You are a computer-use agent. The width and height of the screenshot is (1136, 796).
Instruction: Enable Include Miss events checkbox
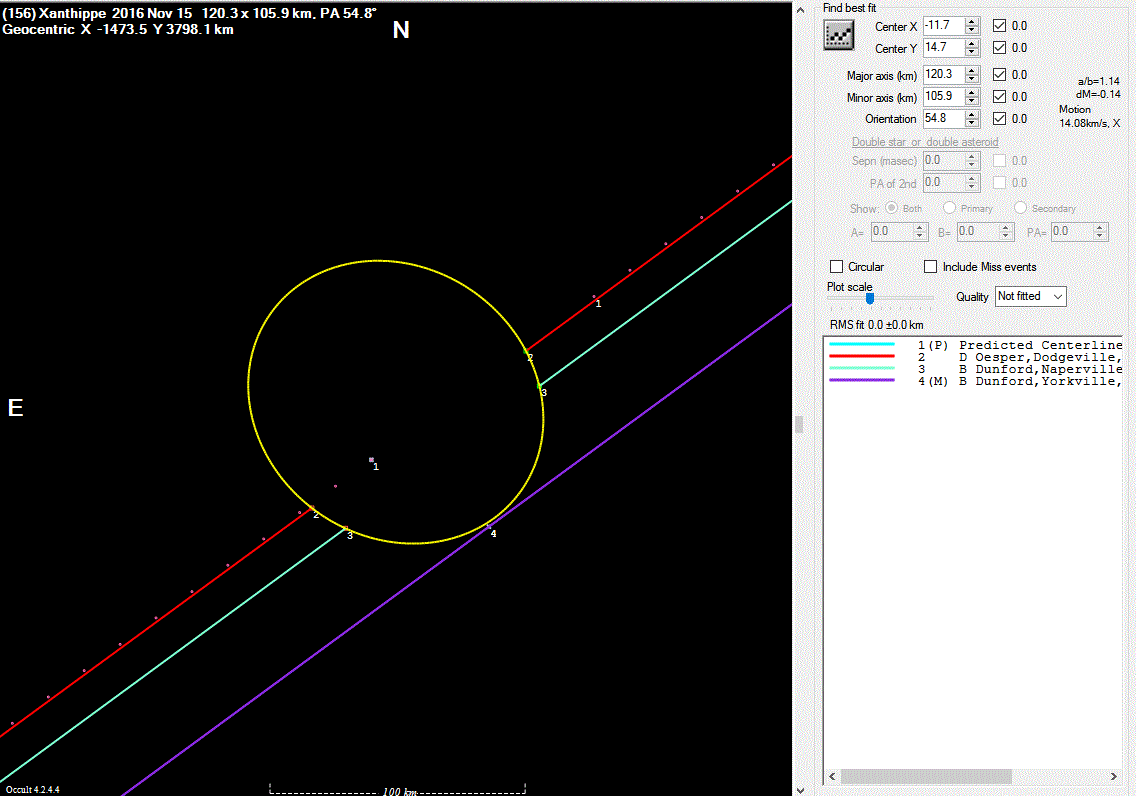(x=931, y=267)
